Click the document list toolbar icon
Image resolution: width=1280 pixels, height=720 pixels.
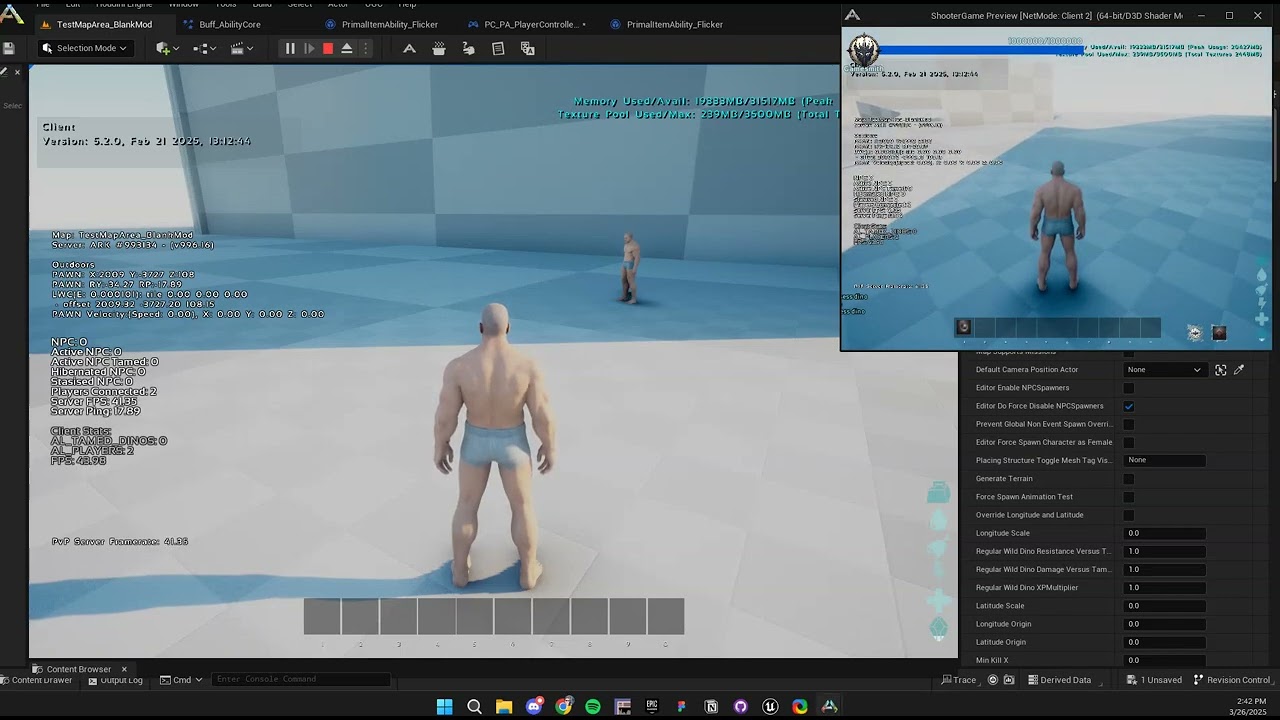pos(498,48)
